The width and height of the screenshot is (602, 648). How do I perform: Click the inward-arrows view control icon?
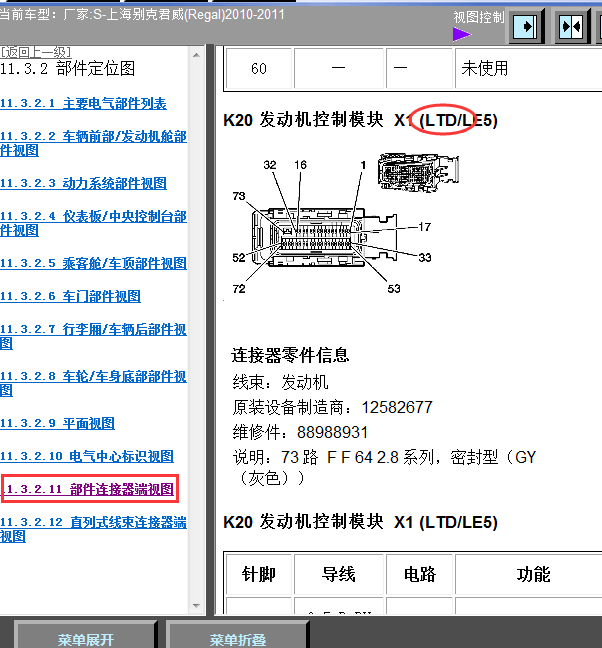[572, 27]
